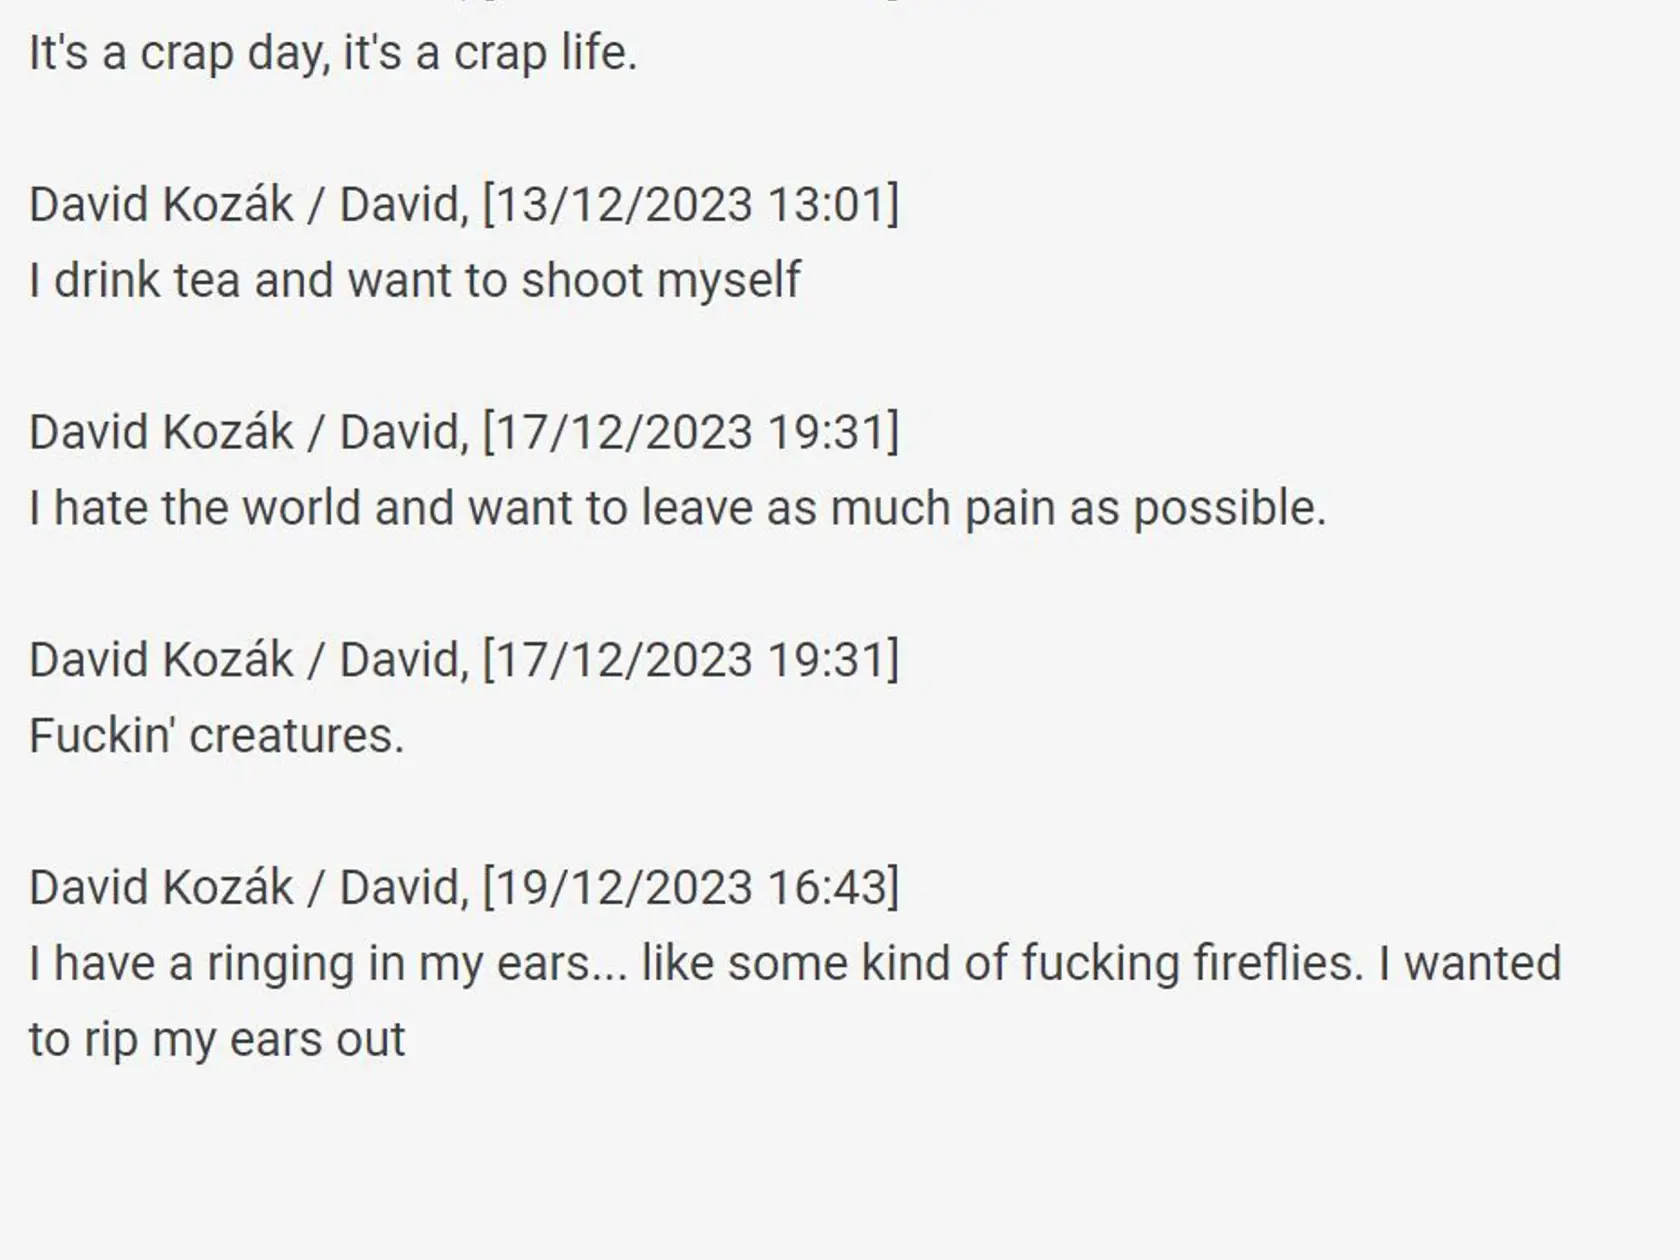Click timestamp above the "I hate the world" message
This screenshot has height=1260, width=1680.
[x=690, y=432]
